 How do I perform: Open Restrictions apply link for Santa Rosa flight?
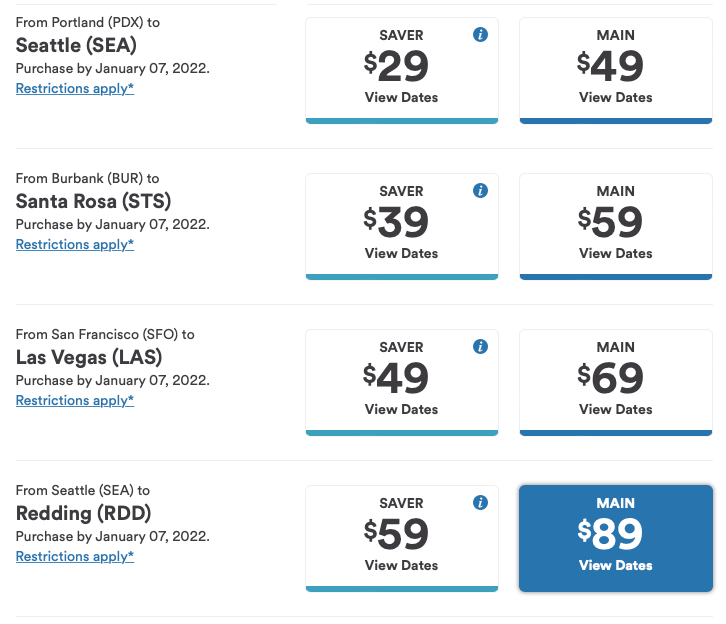(75, 245)
